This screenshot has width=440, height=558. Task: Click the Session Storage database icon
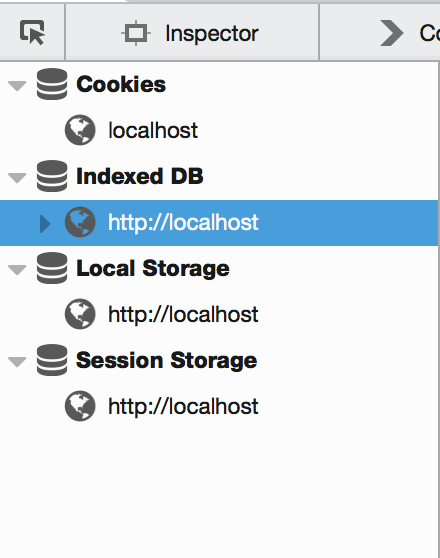point(52,360)
